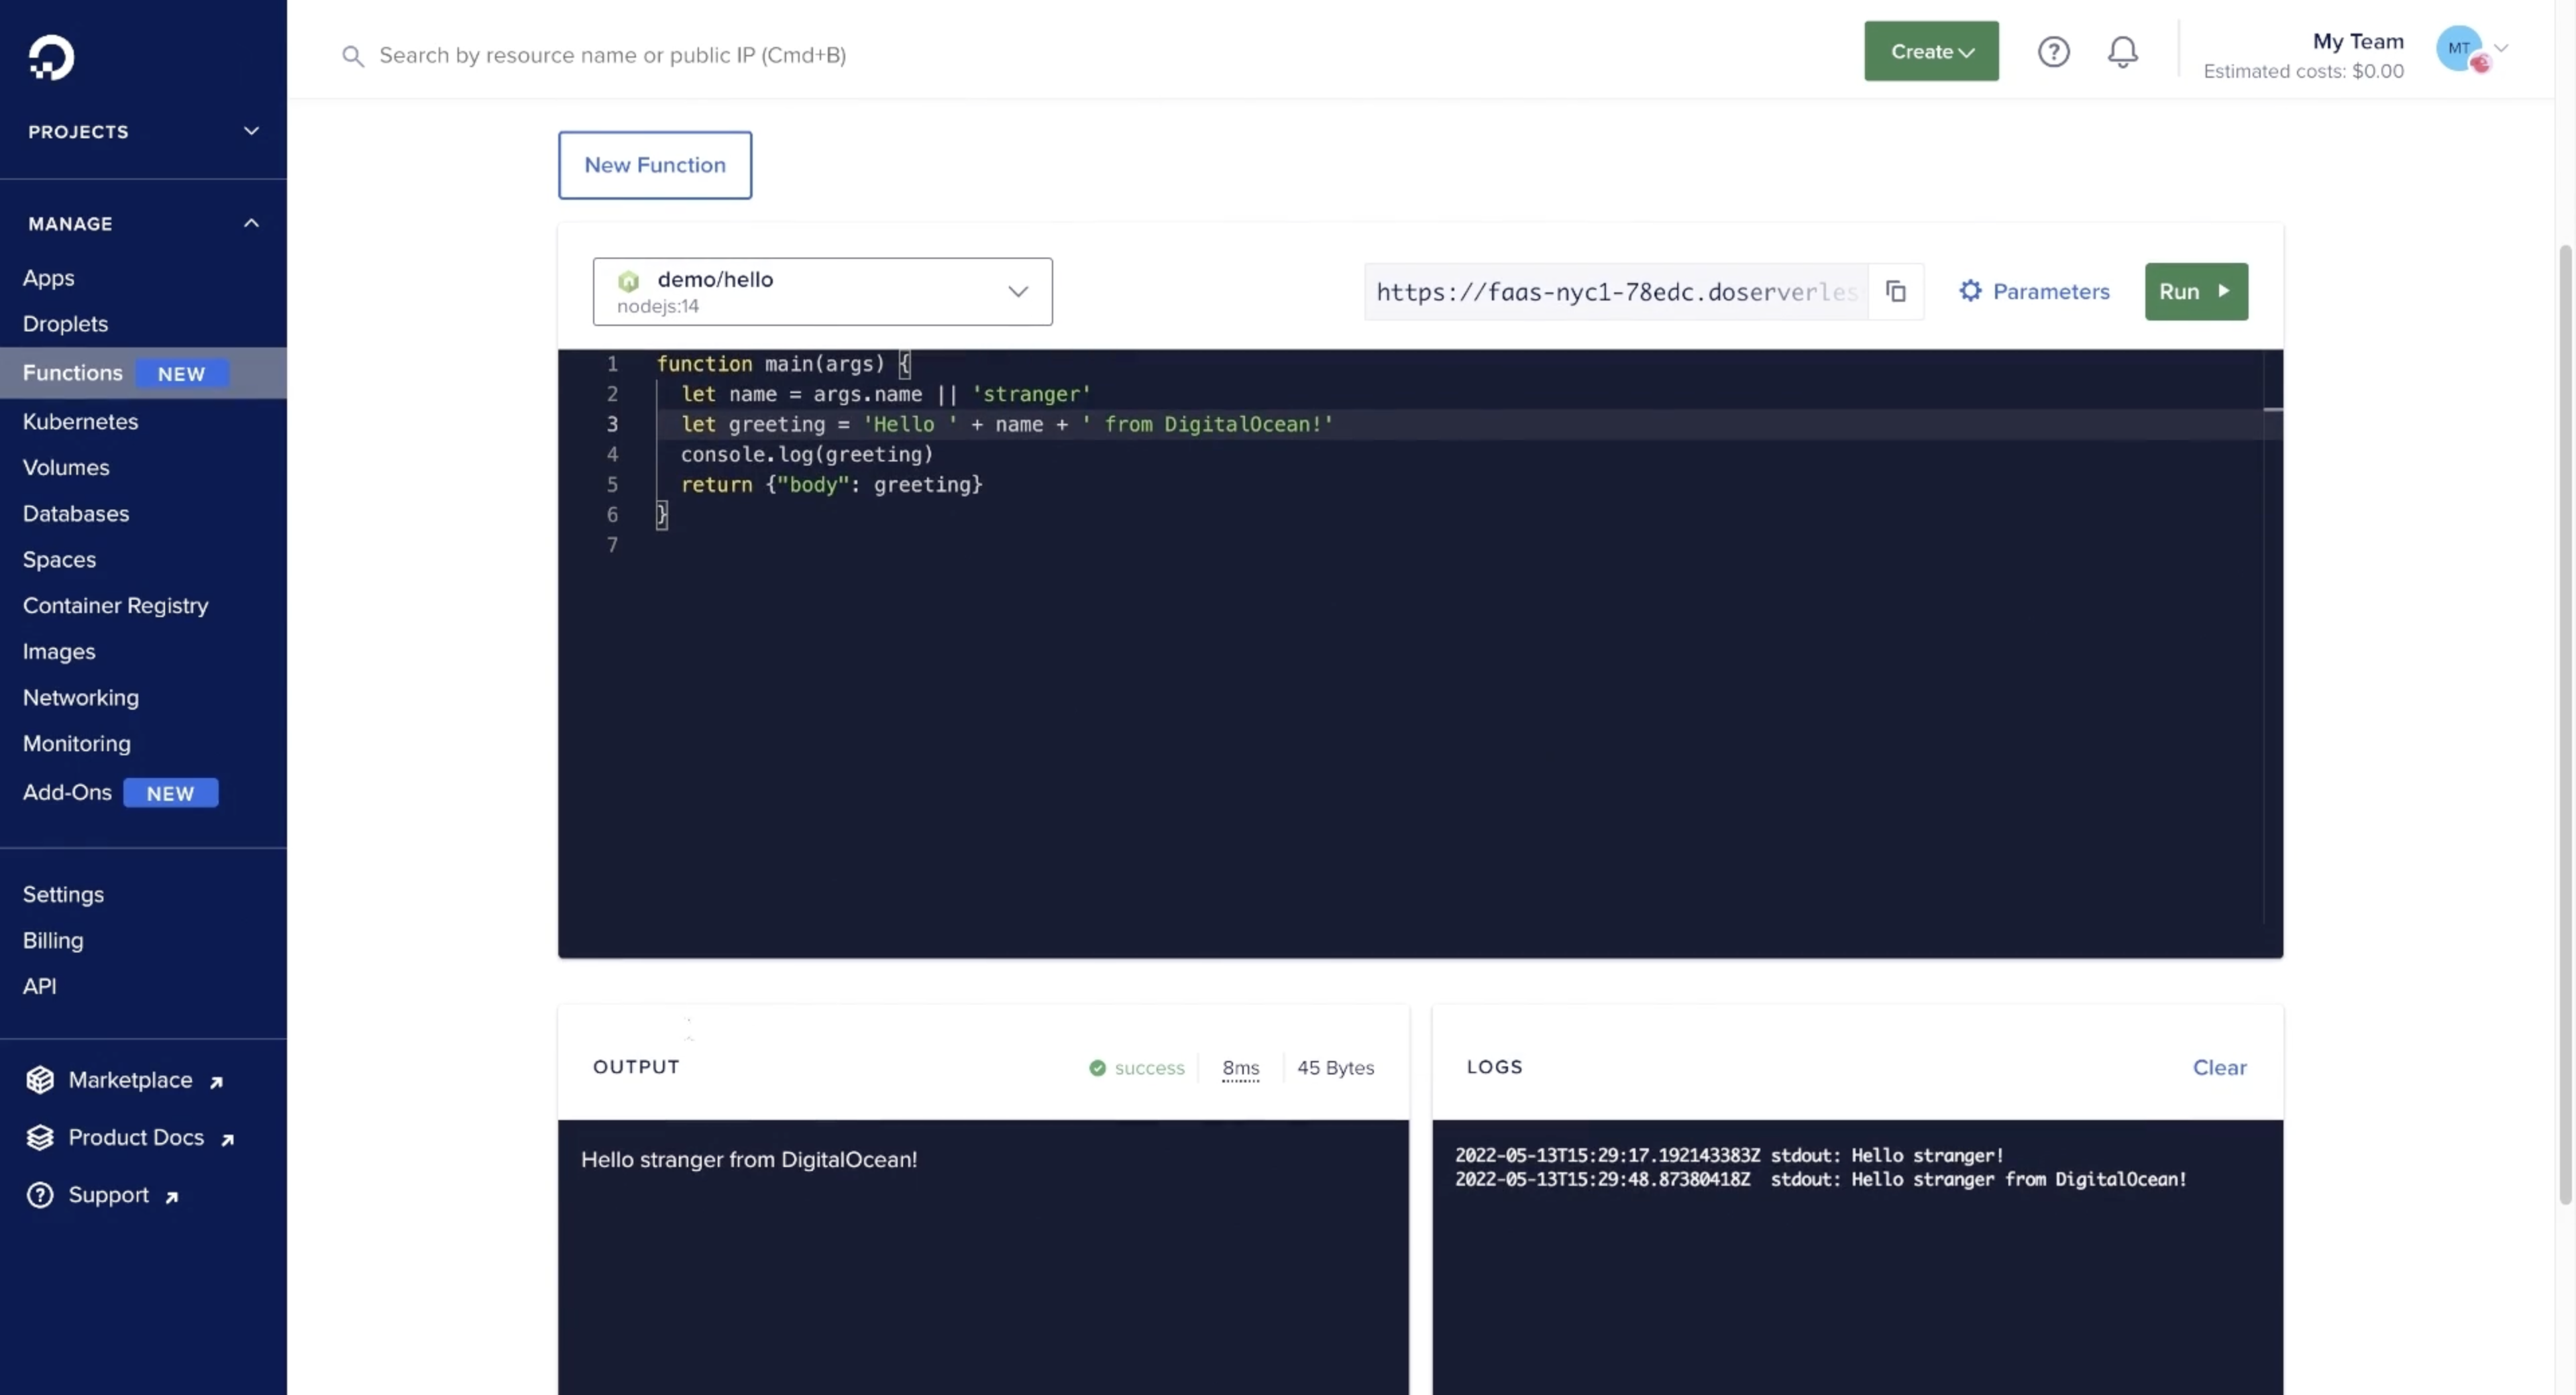The width and height of the screenshot is (2576, 1395).
Task: Click the MT team avatar
Action: point(2460,48)
